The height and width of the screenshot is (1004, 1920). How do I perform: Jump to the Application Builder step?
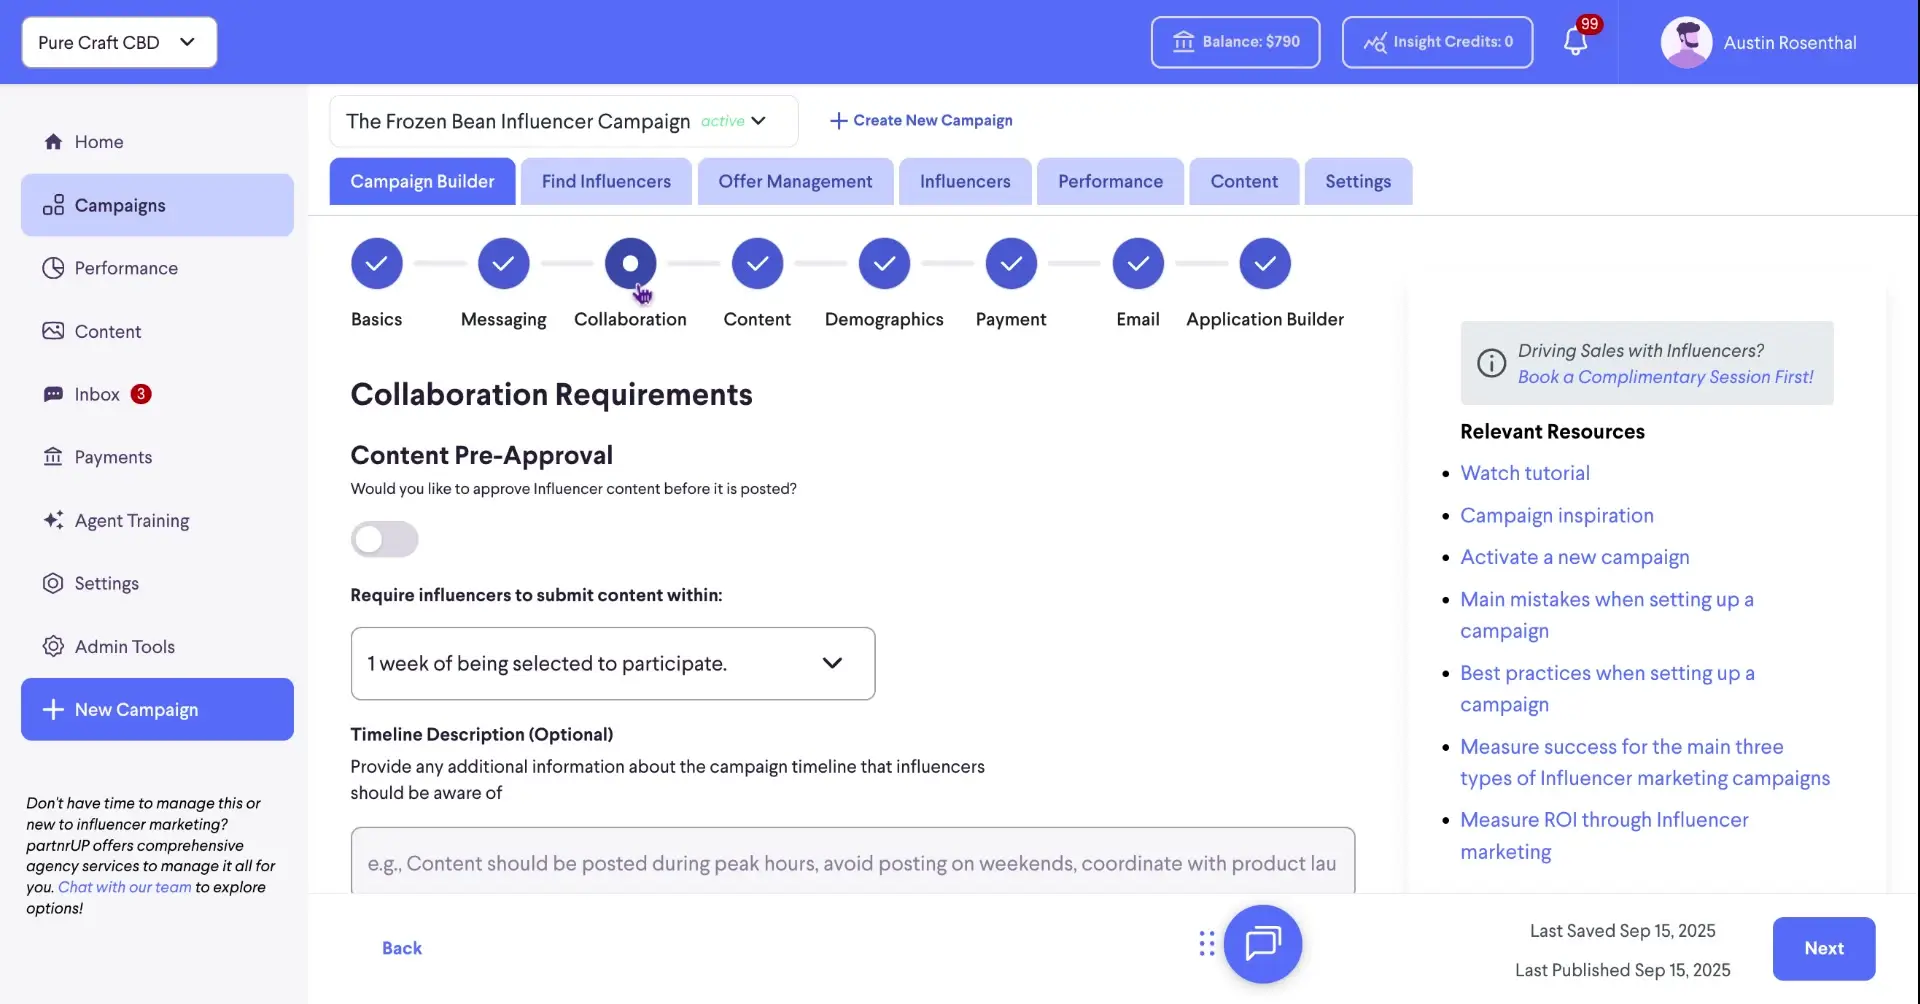(x=1264, y=263)
